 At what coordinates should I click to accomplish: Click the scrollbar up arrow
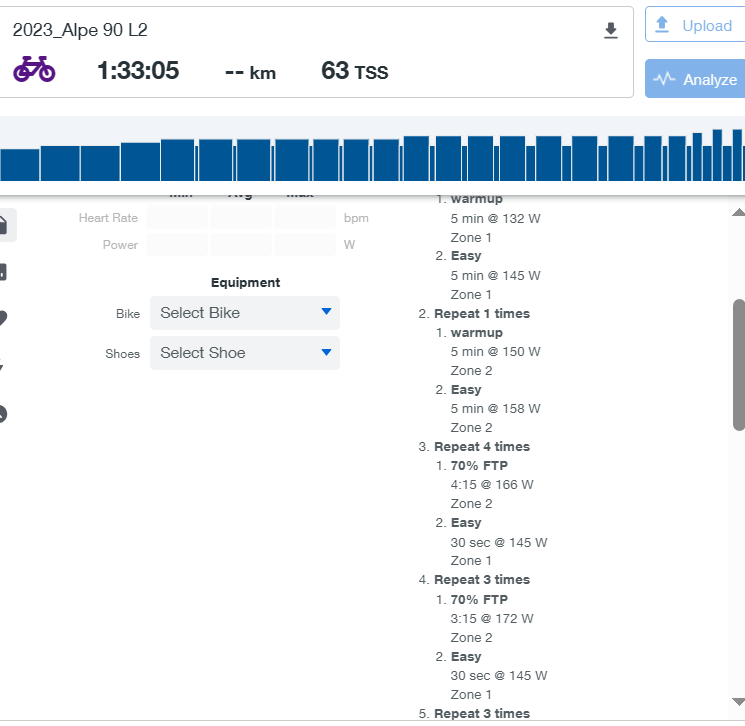738,212
